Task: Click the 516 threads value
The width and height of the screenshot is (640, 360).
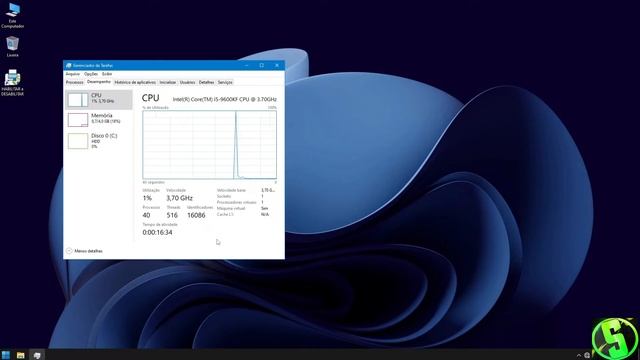Action: [172, 215]
